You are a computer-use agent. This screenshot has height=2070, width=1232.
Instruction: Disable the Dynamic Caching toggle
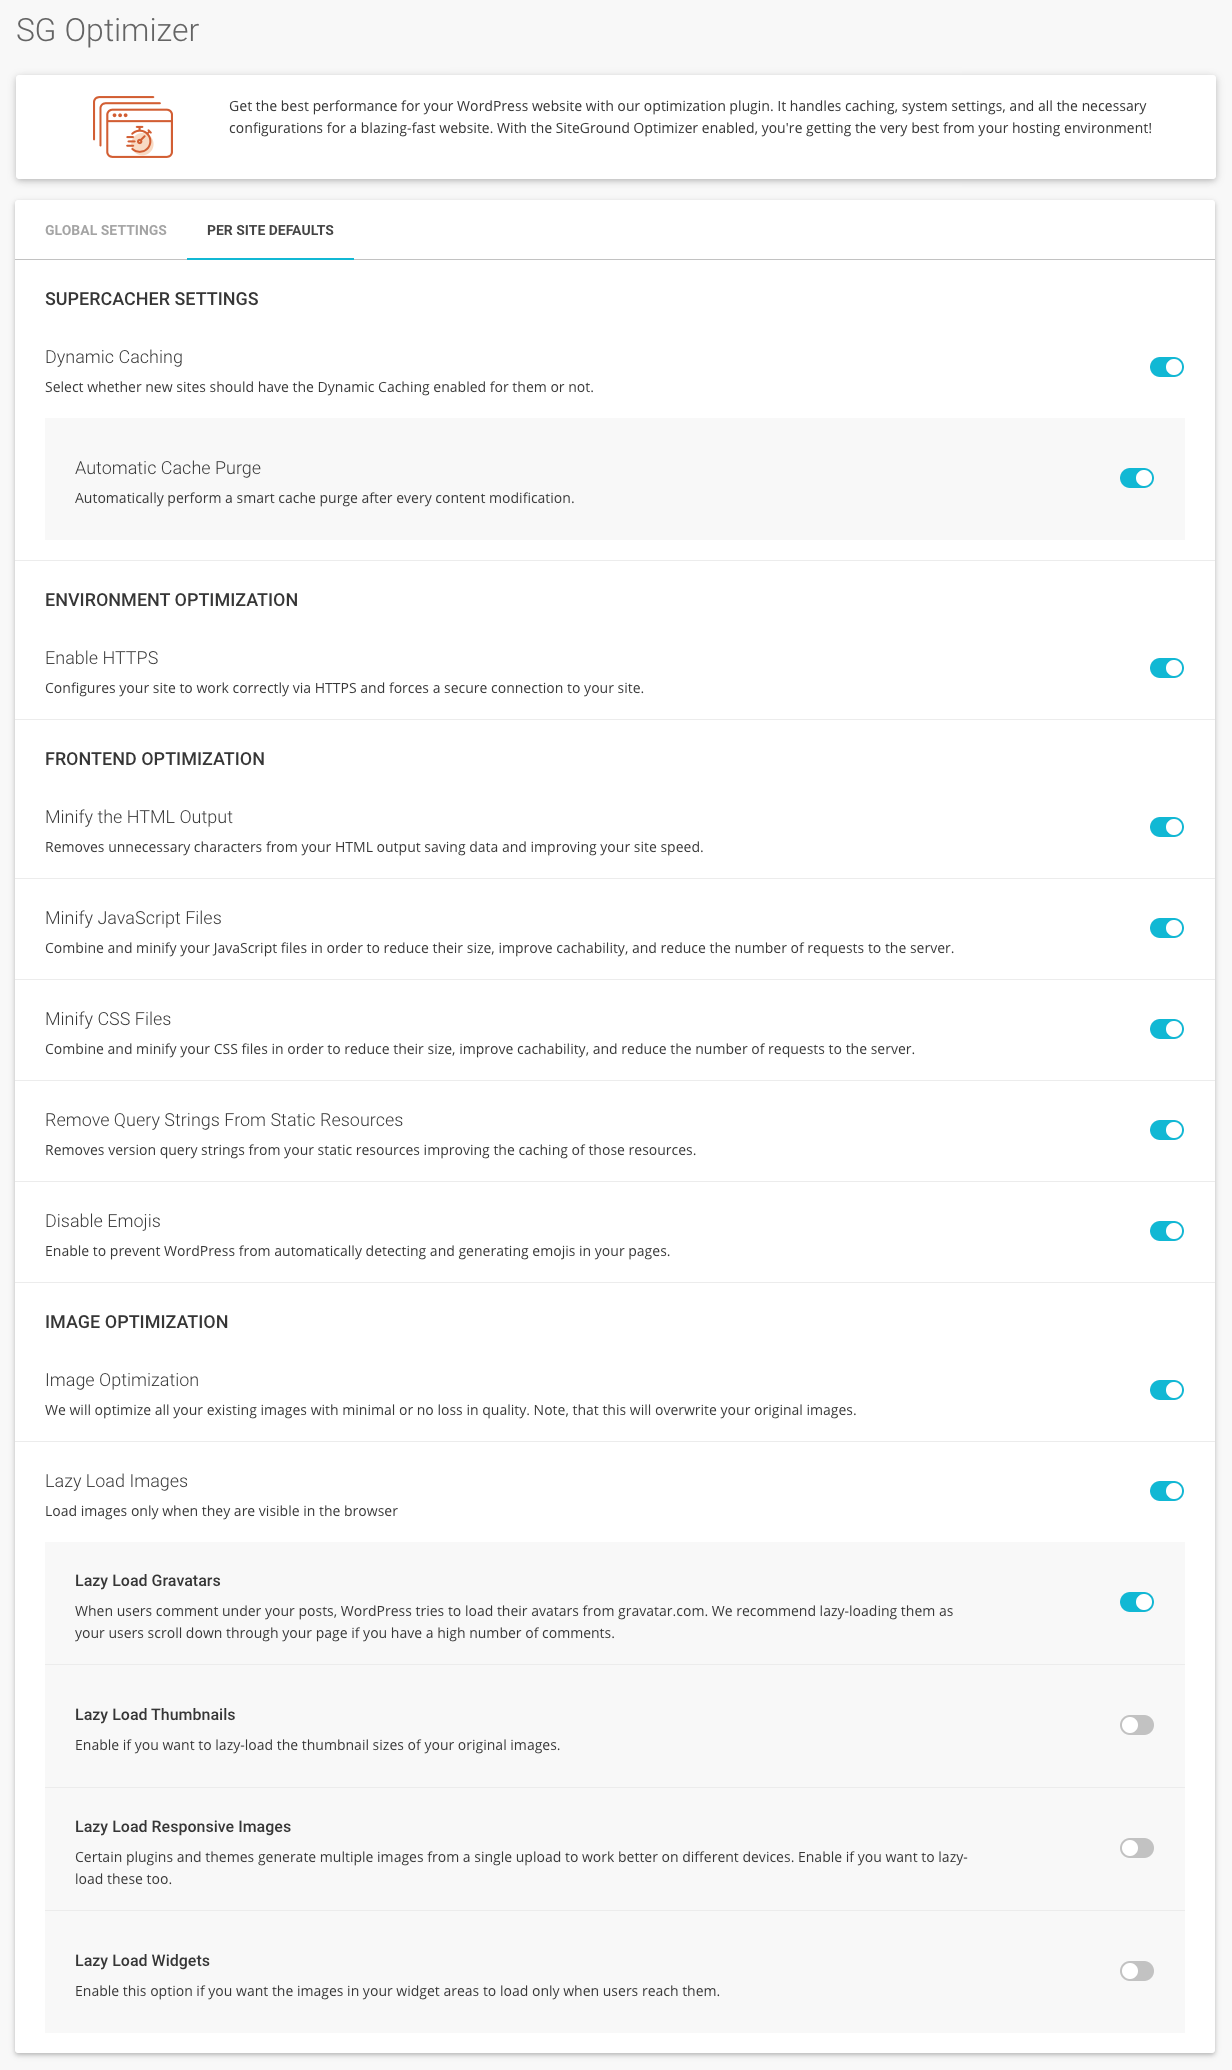pyautogui.click(x=1166, y=367)
